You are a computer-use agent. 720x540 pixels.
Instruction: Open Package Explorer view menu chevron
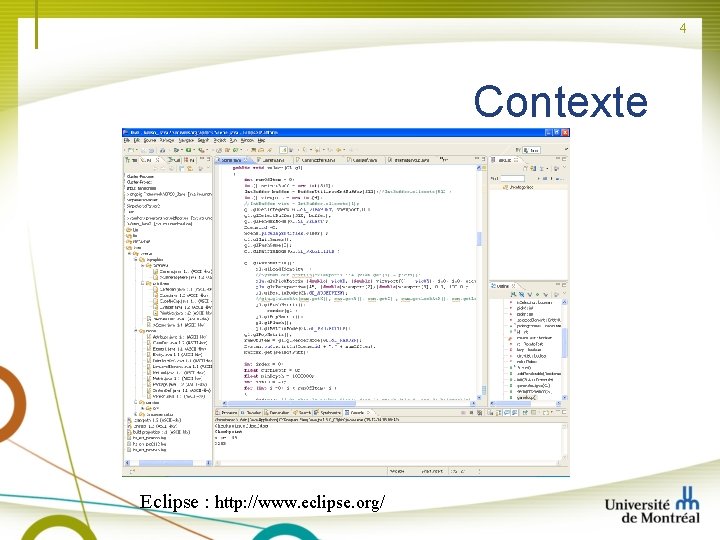(208, 167)
